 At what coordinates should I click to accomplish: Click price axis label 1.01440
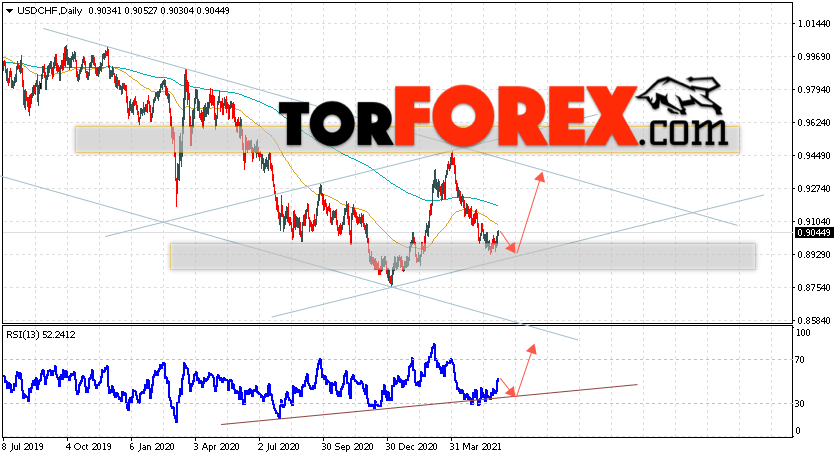pos(814,24)
